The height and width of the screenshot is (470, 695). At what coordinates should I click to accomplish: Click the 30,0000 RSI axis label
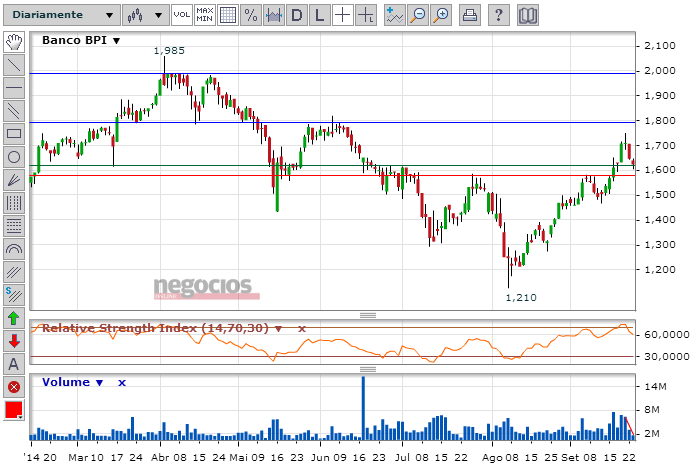pyautogui.click(x=667, y=356)
